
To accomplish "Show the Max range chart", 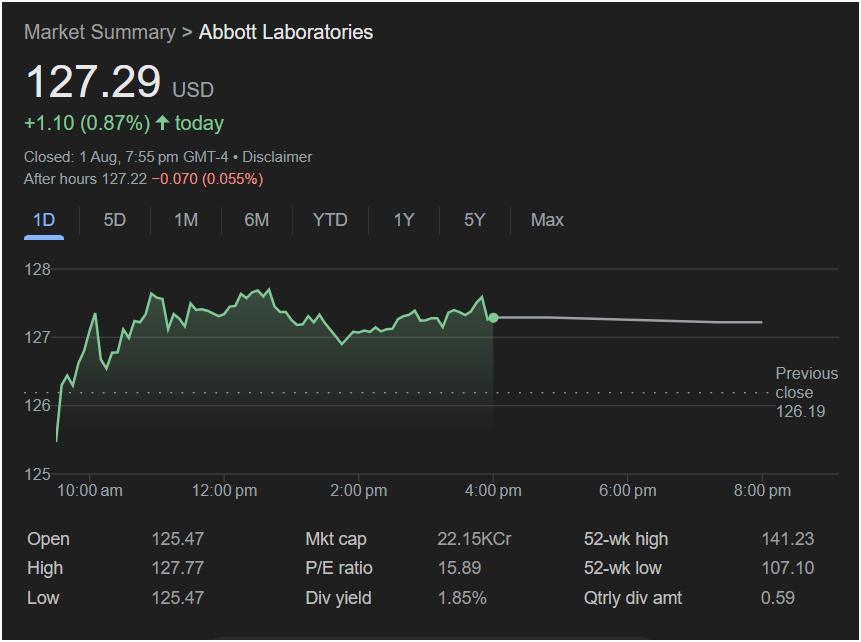I will coord(547,220).
